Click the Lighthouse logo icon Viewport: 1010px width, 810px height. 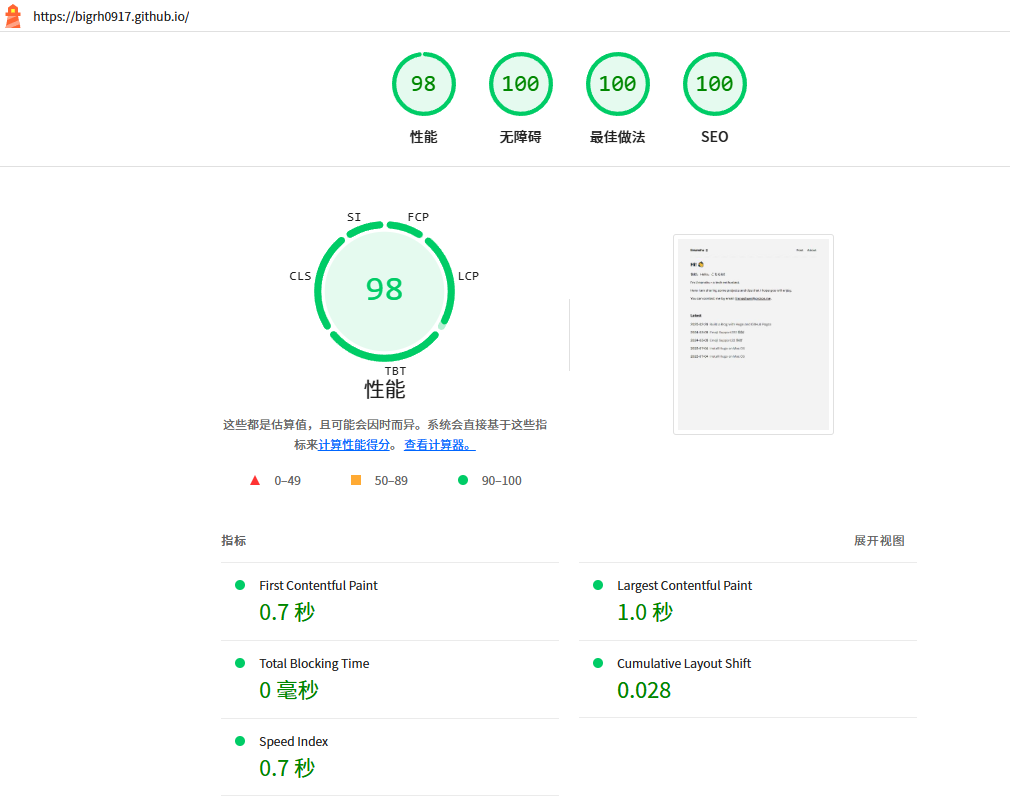[x=13, y=16]
